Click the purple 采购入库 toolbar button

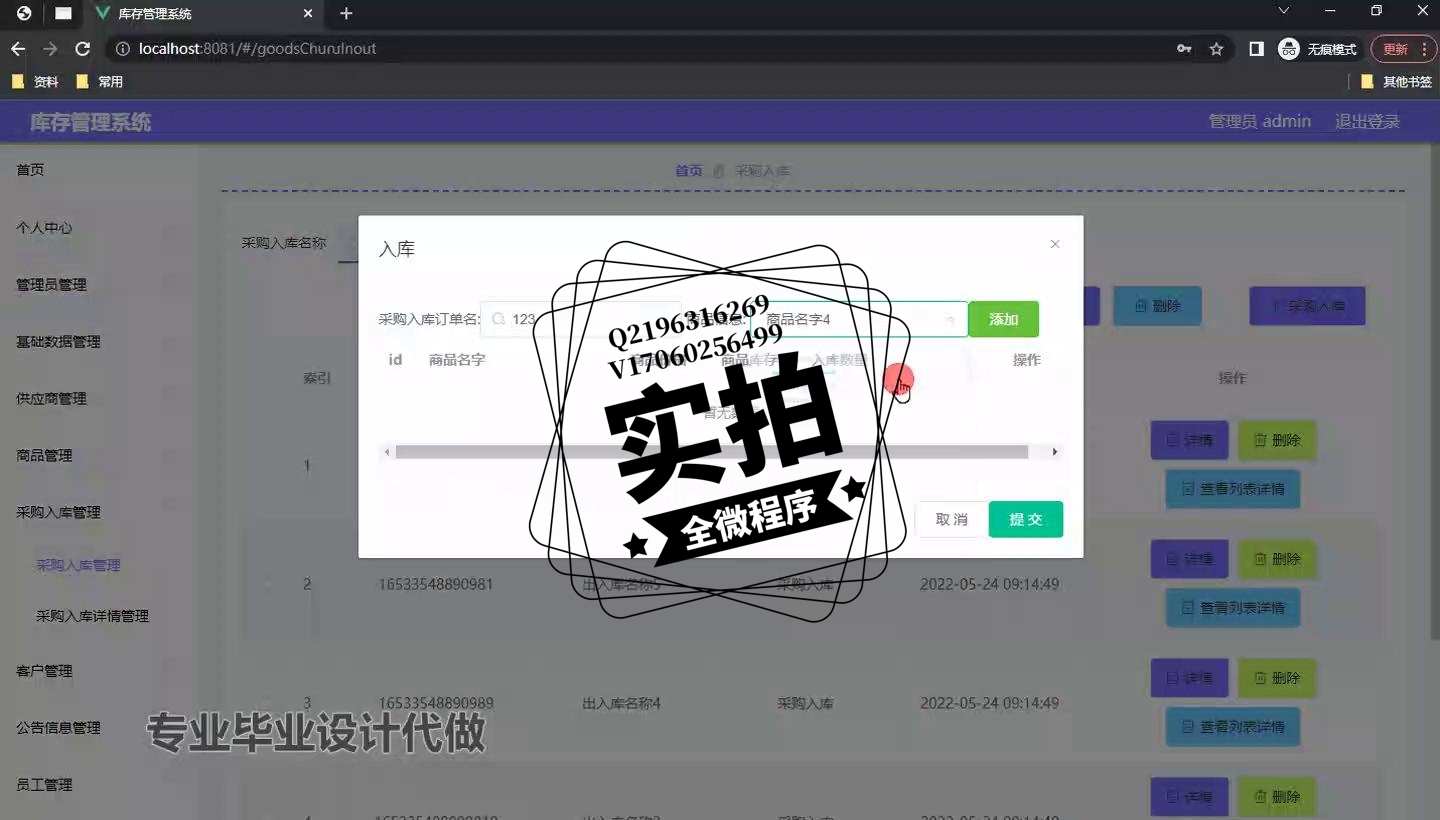pos(1307,306)
